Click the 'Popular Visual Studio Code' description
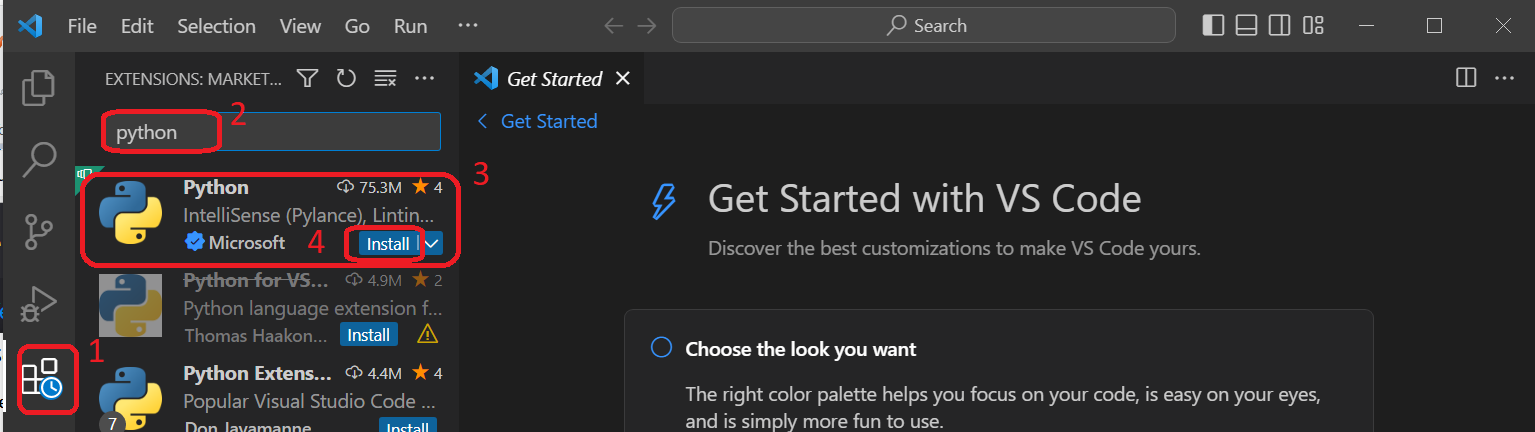 [x=309, y=401]
